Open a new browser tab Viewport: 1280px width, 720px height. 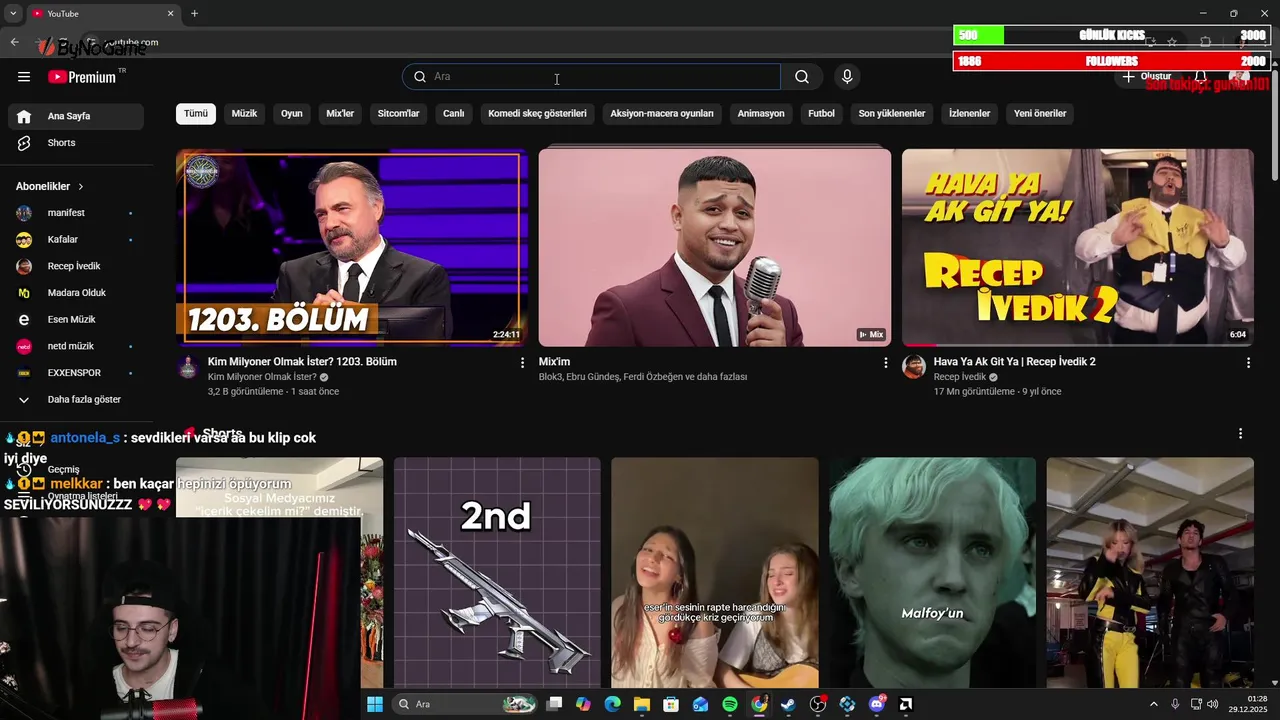click(x=194, y=14)
